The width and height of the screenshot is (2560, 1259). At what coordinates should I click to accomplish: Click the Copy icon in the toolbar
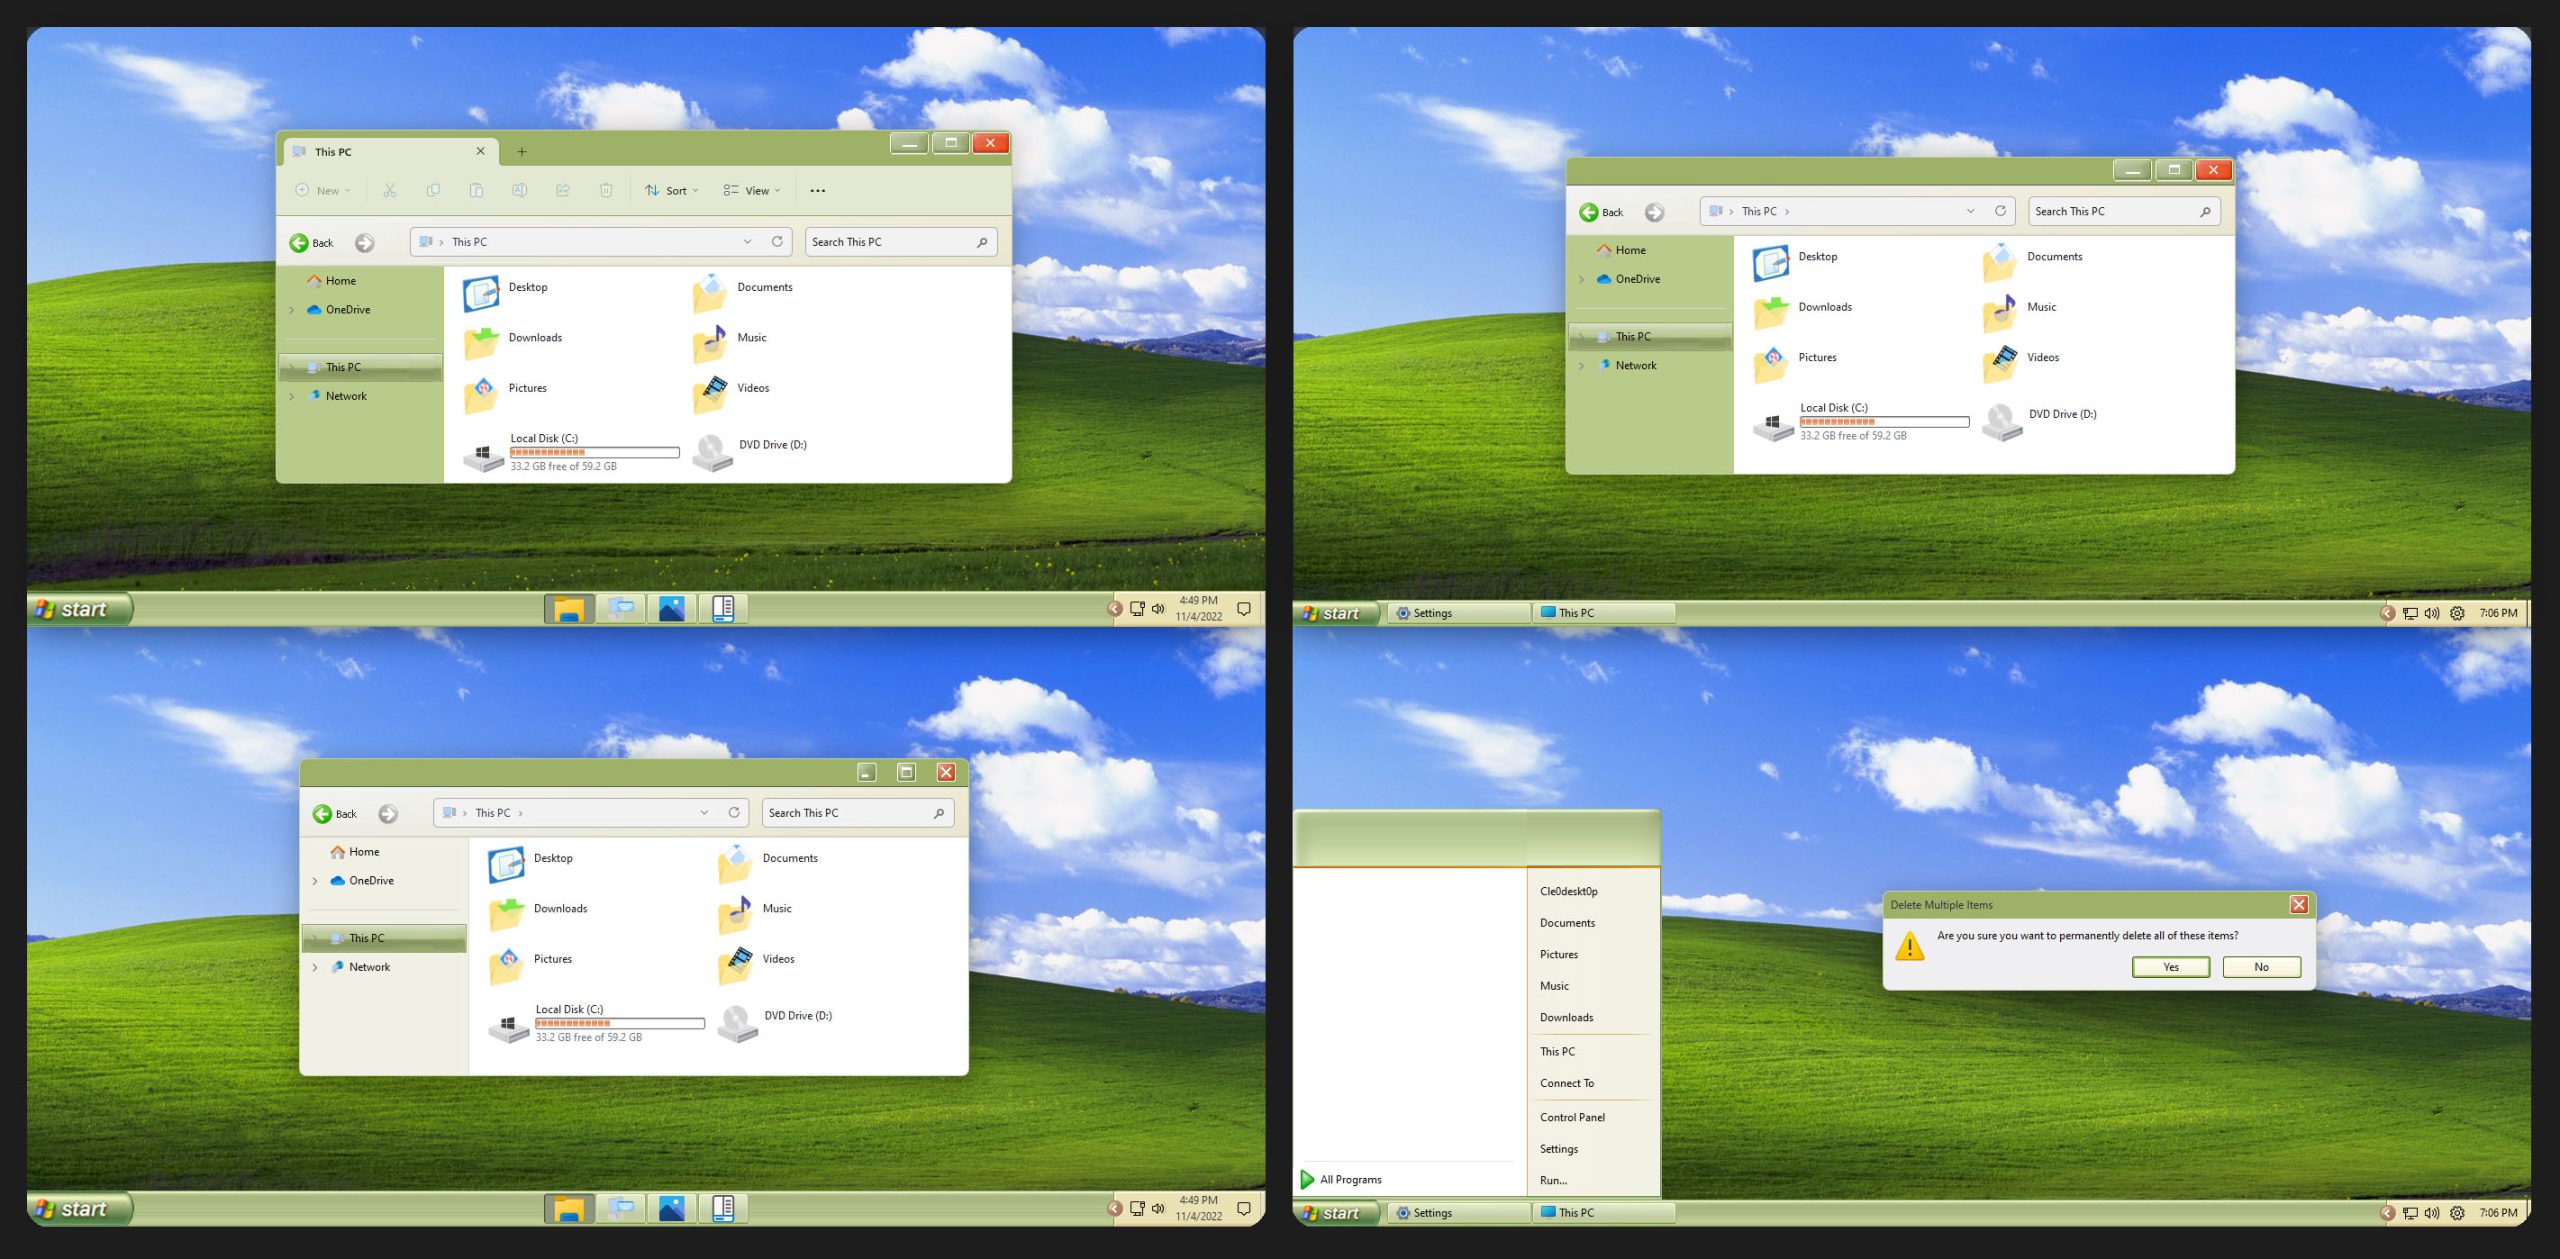tap(434, 190)
